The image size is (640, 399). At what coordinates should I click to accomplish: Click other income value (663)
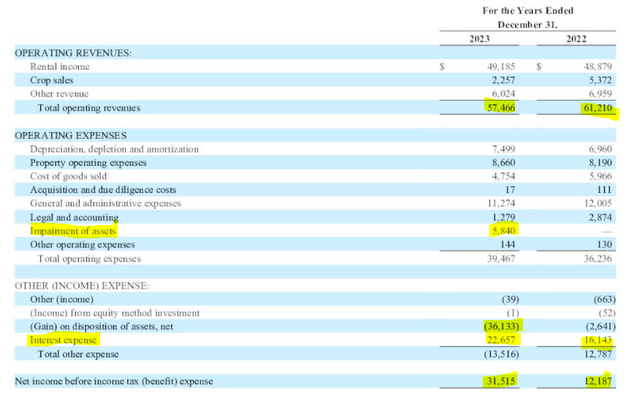604,299
